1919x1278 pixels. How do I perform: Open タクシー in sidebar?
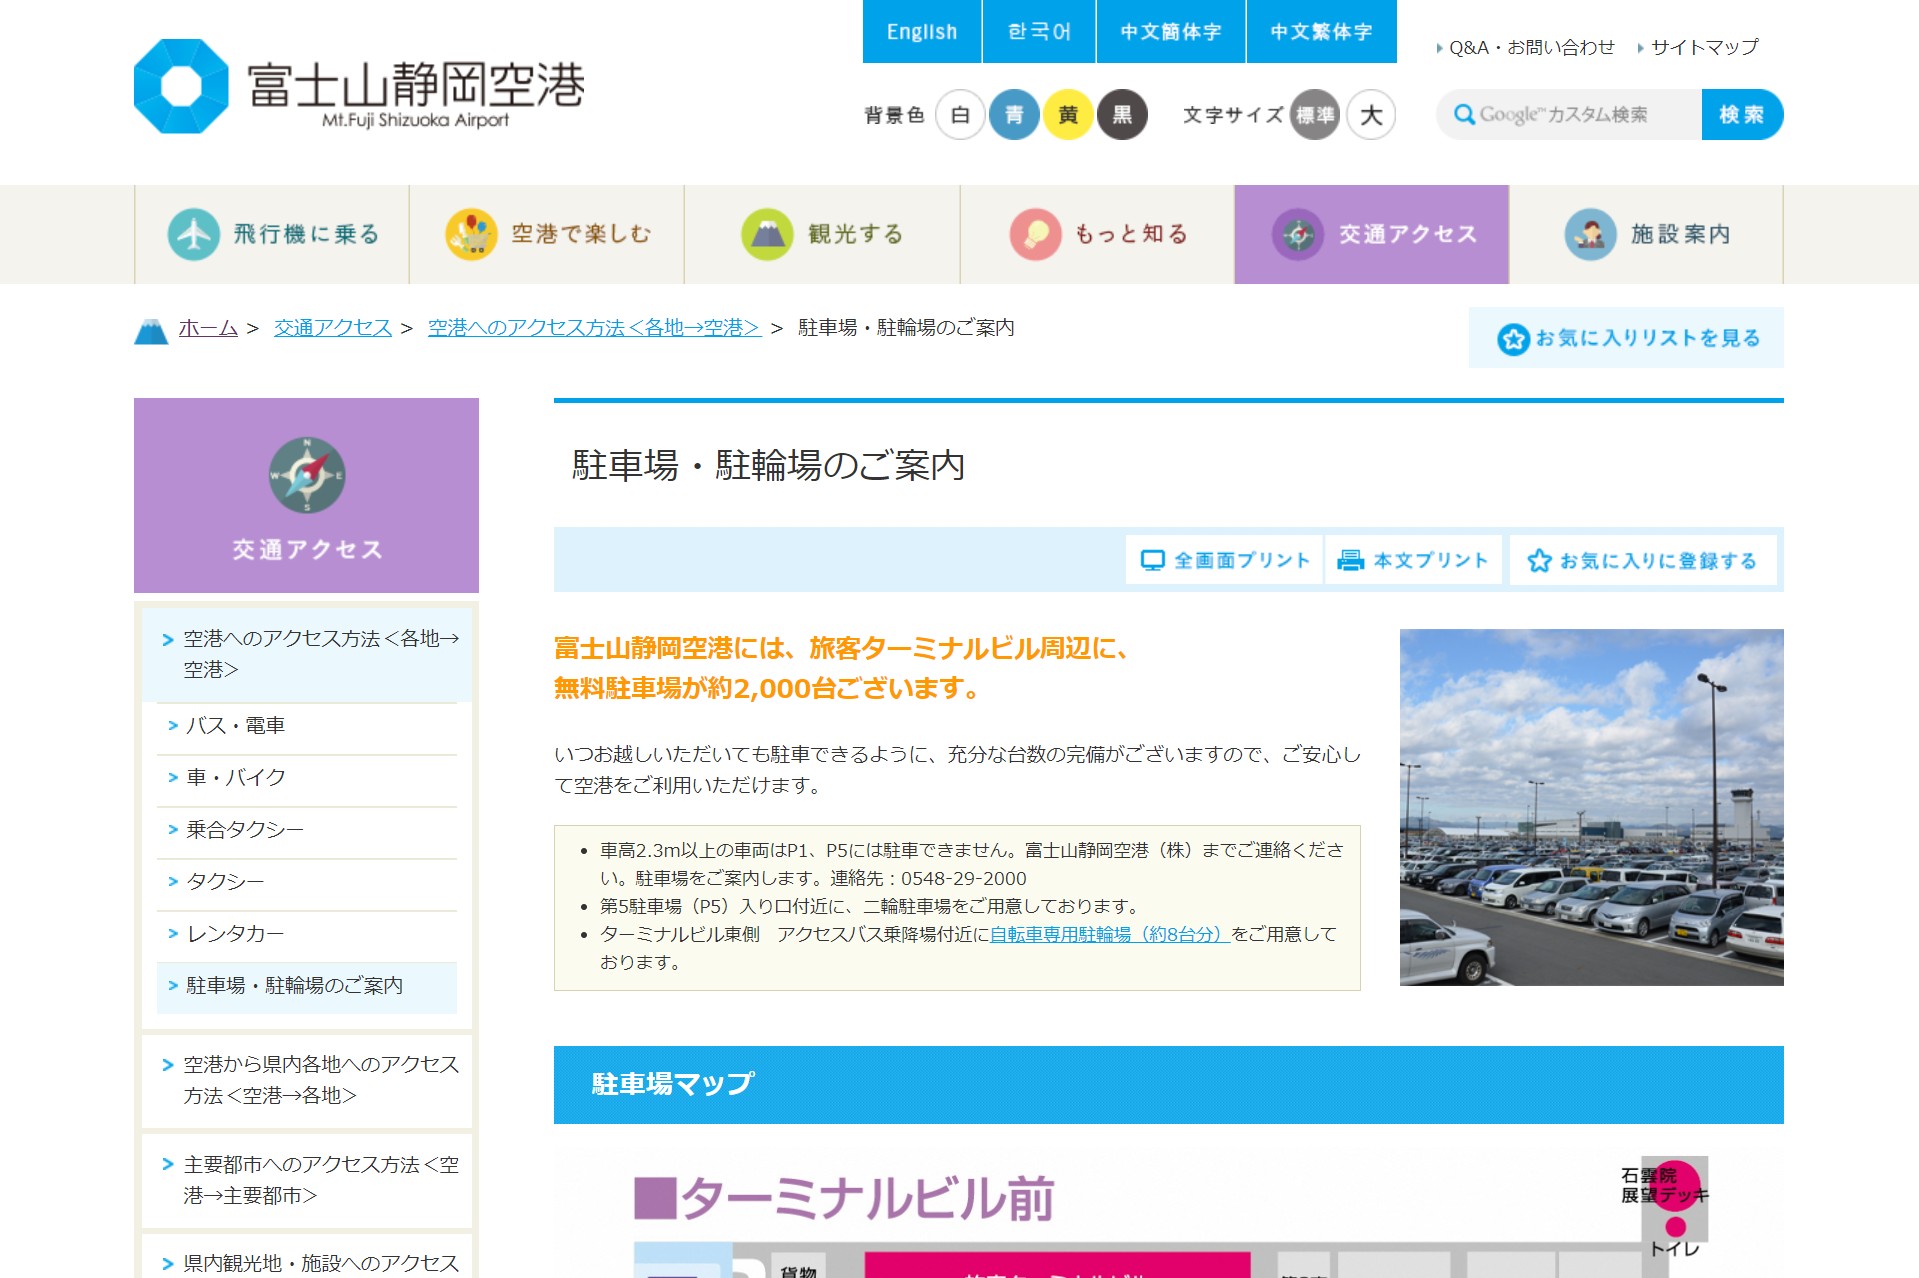point(307,882)
